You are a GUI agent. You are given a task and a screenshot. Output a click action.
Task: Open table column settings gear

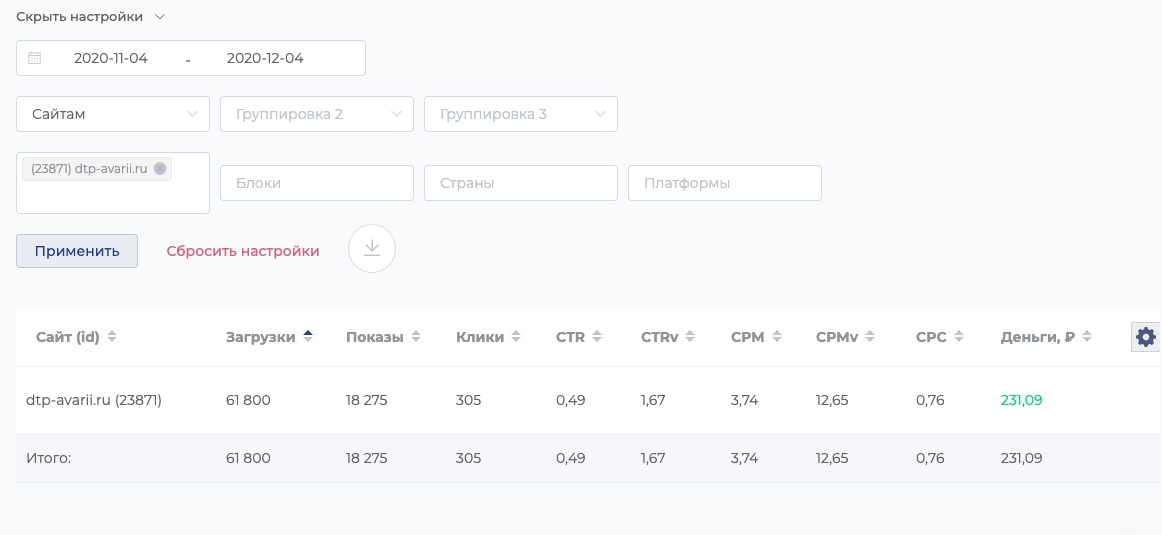pyautogui.click(x=1146, y=337)
